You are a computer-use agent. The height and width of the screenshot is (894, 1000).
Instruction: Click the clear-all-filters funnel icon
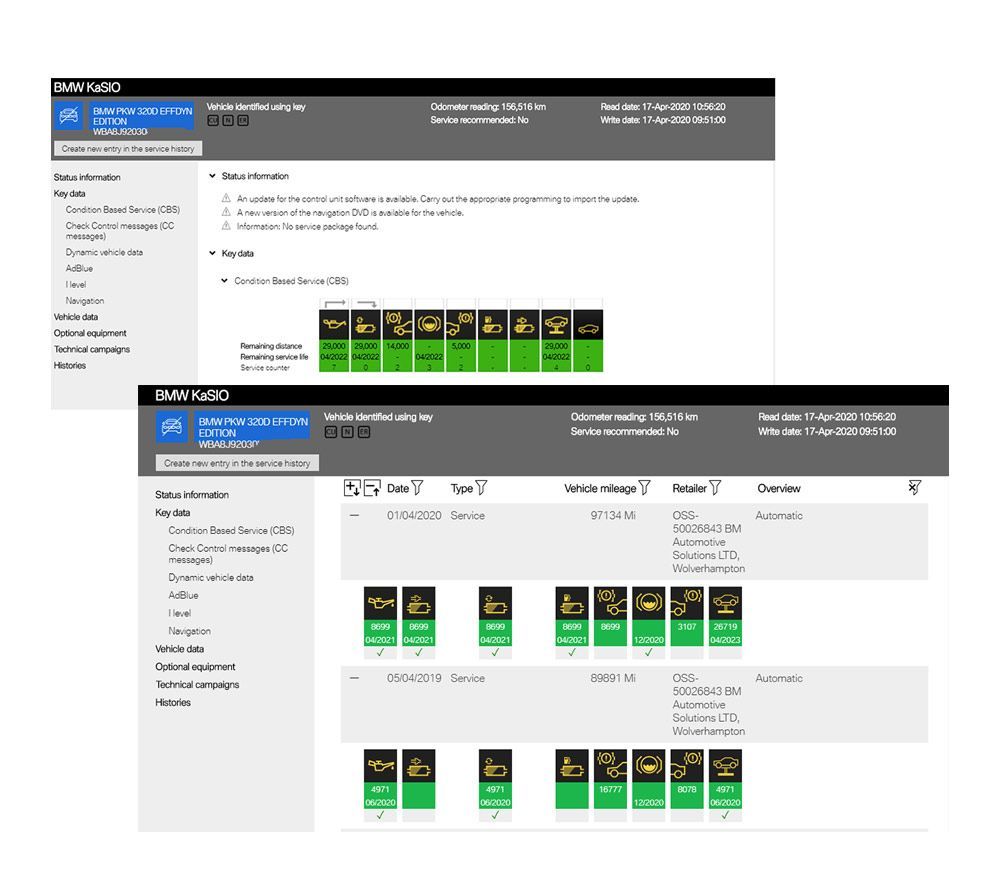pos(915,488)
